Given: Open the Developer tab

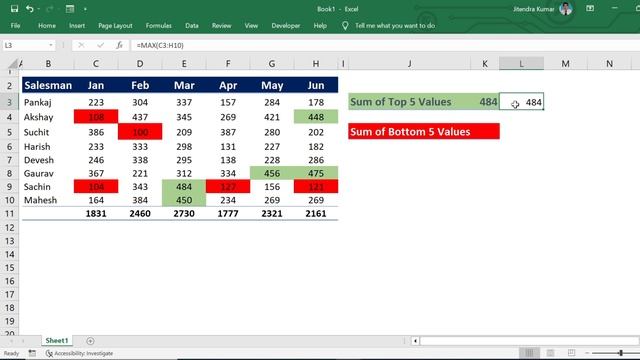Looking at the screenshot, I should coord(285,25).
